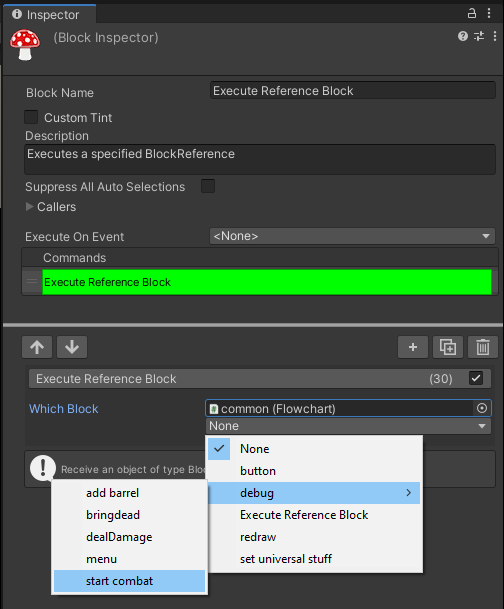Add a new command with plus button
Image resolution: width=504 pixels, height=609 pixels.
coord(413,347)
